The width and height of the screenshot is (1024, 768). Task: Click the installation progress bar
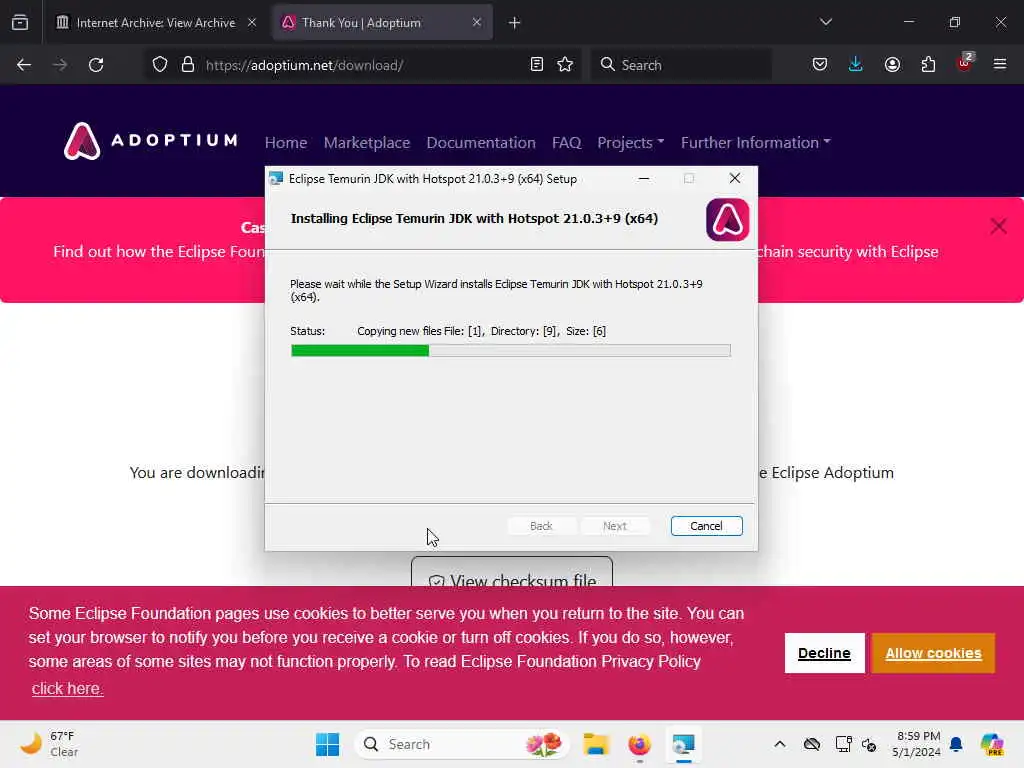[x=511, y=351]
